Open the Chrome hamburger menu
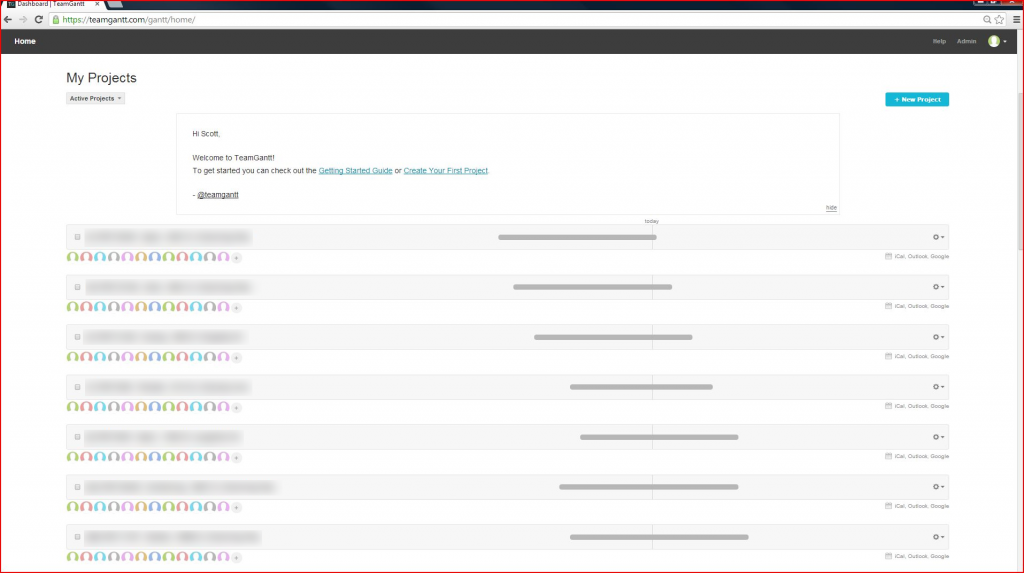This screenshot has height=573, width=1024. click(x=1016, y=20)
